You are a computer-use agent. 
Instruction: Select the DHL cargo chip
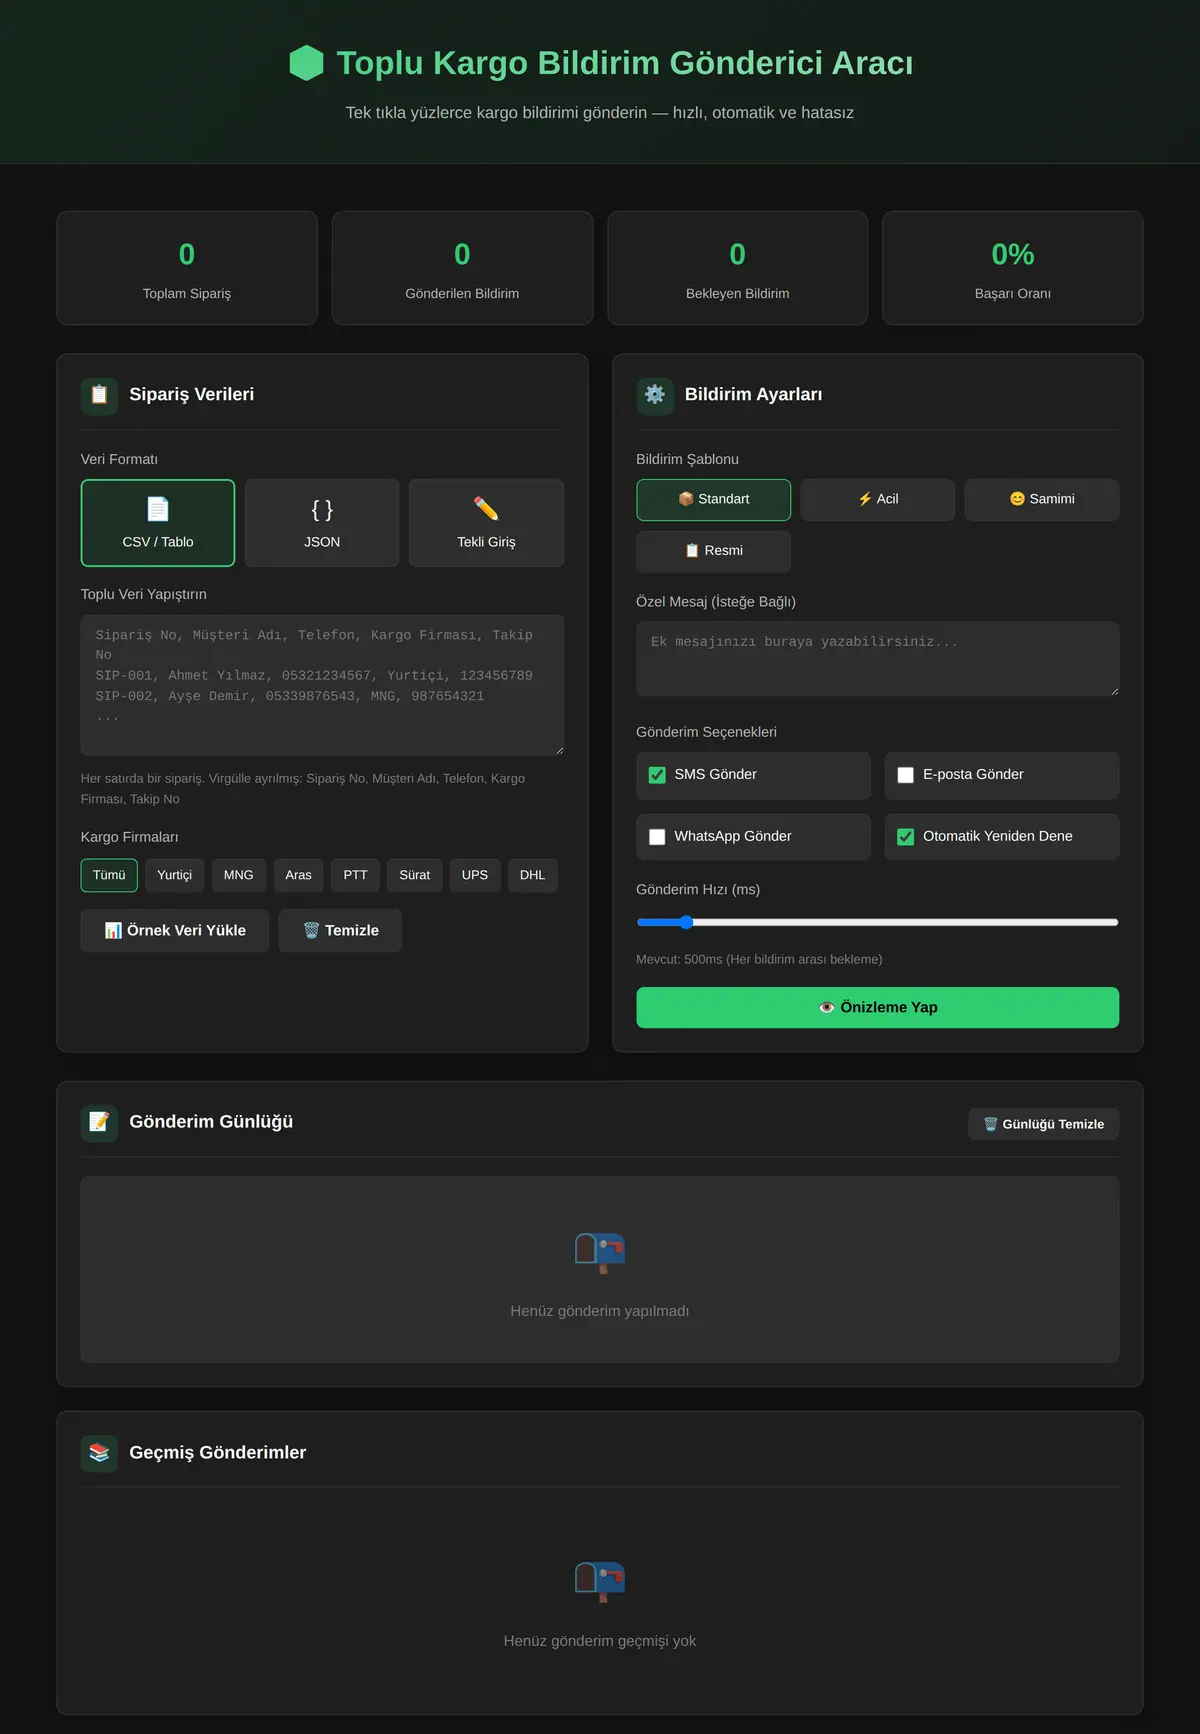pos(533,875)
